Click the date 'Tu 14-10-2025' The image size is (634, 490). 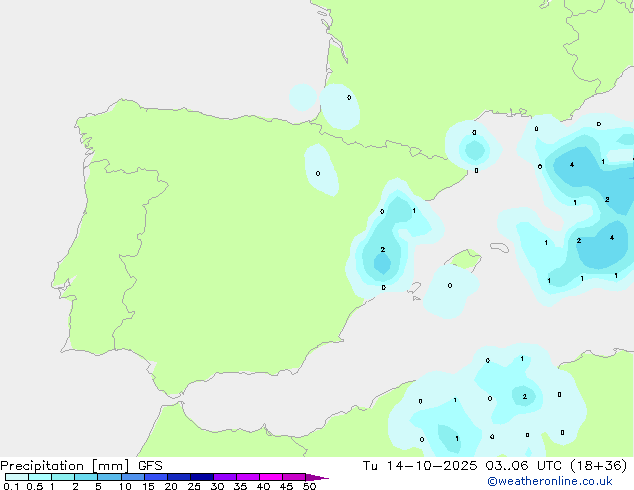point(420,466)
